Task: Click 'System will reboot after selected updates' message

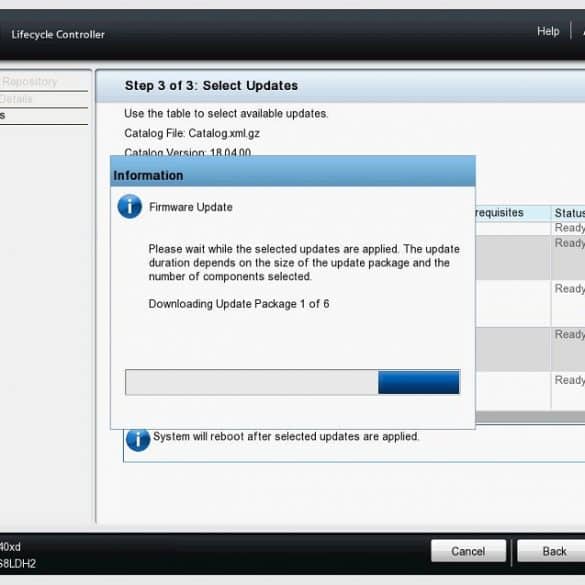Action: [x=286, y=436]
